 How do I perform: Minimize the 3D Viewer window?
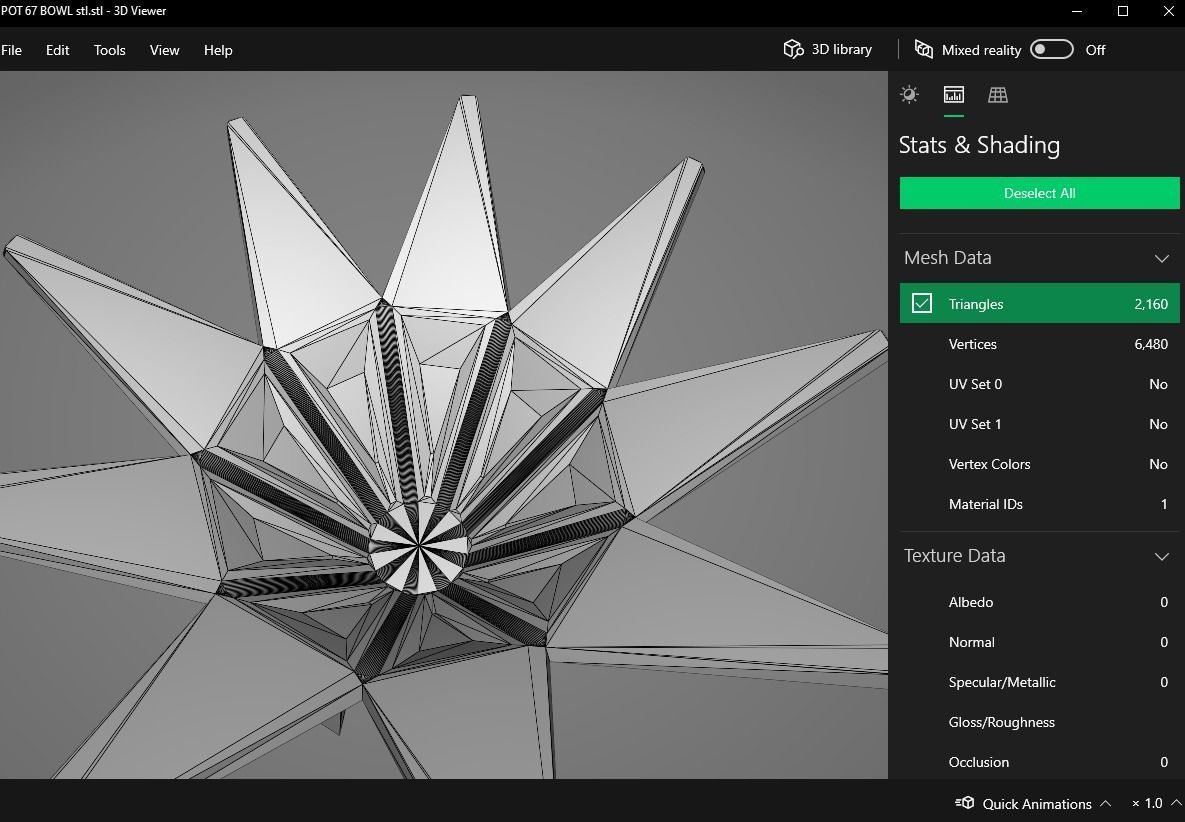point(1078,11)
